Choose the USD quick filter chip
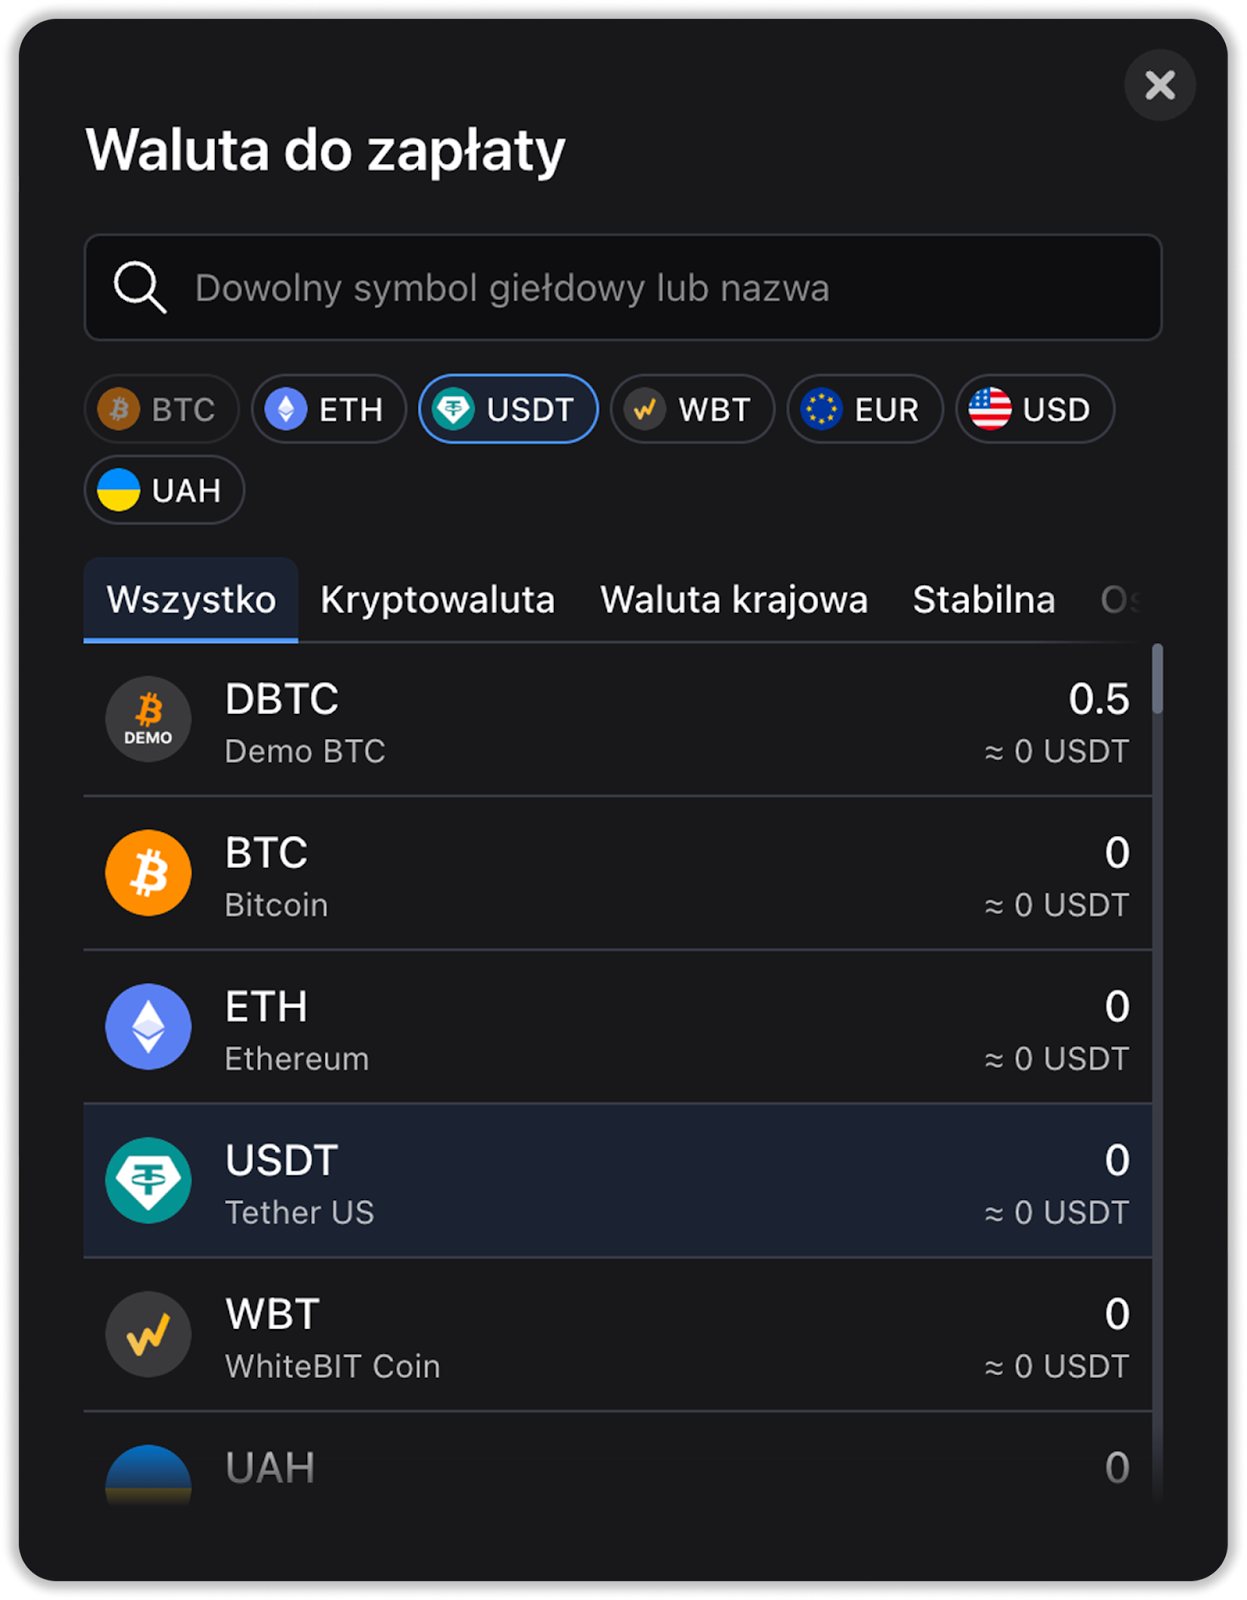 tap(1034, 409)
